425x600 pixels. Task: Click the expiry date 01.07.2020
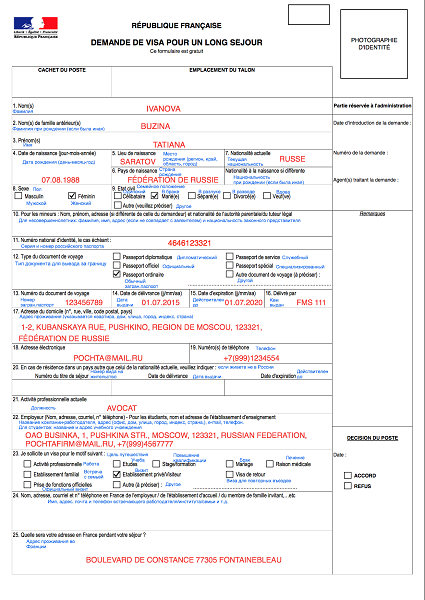244,302
